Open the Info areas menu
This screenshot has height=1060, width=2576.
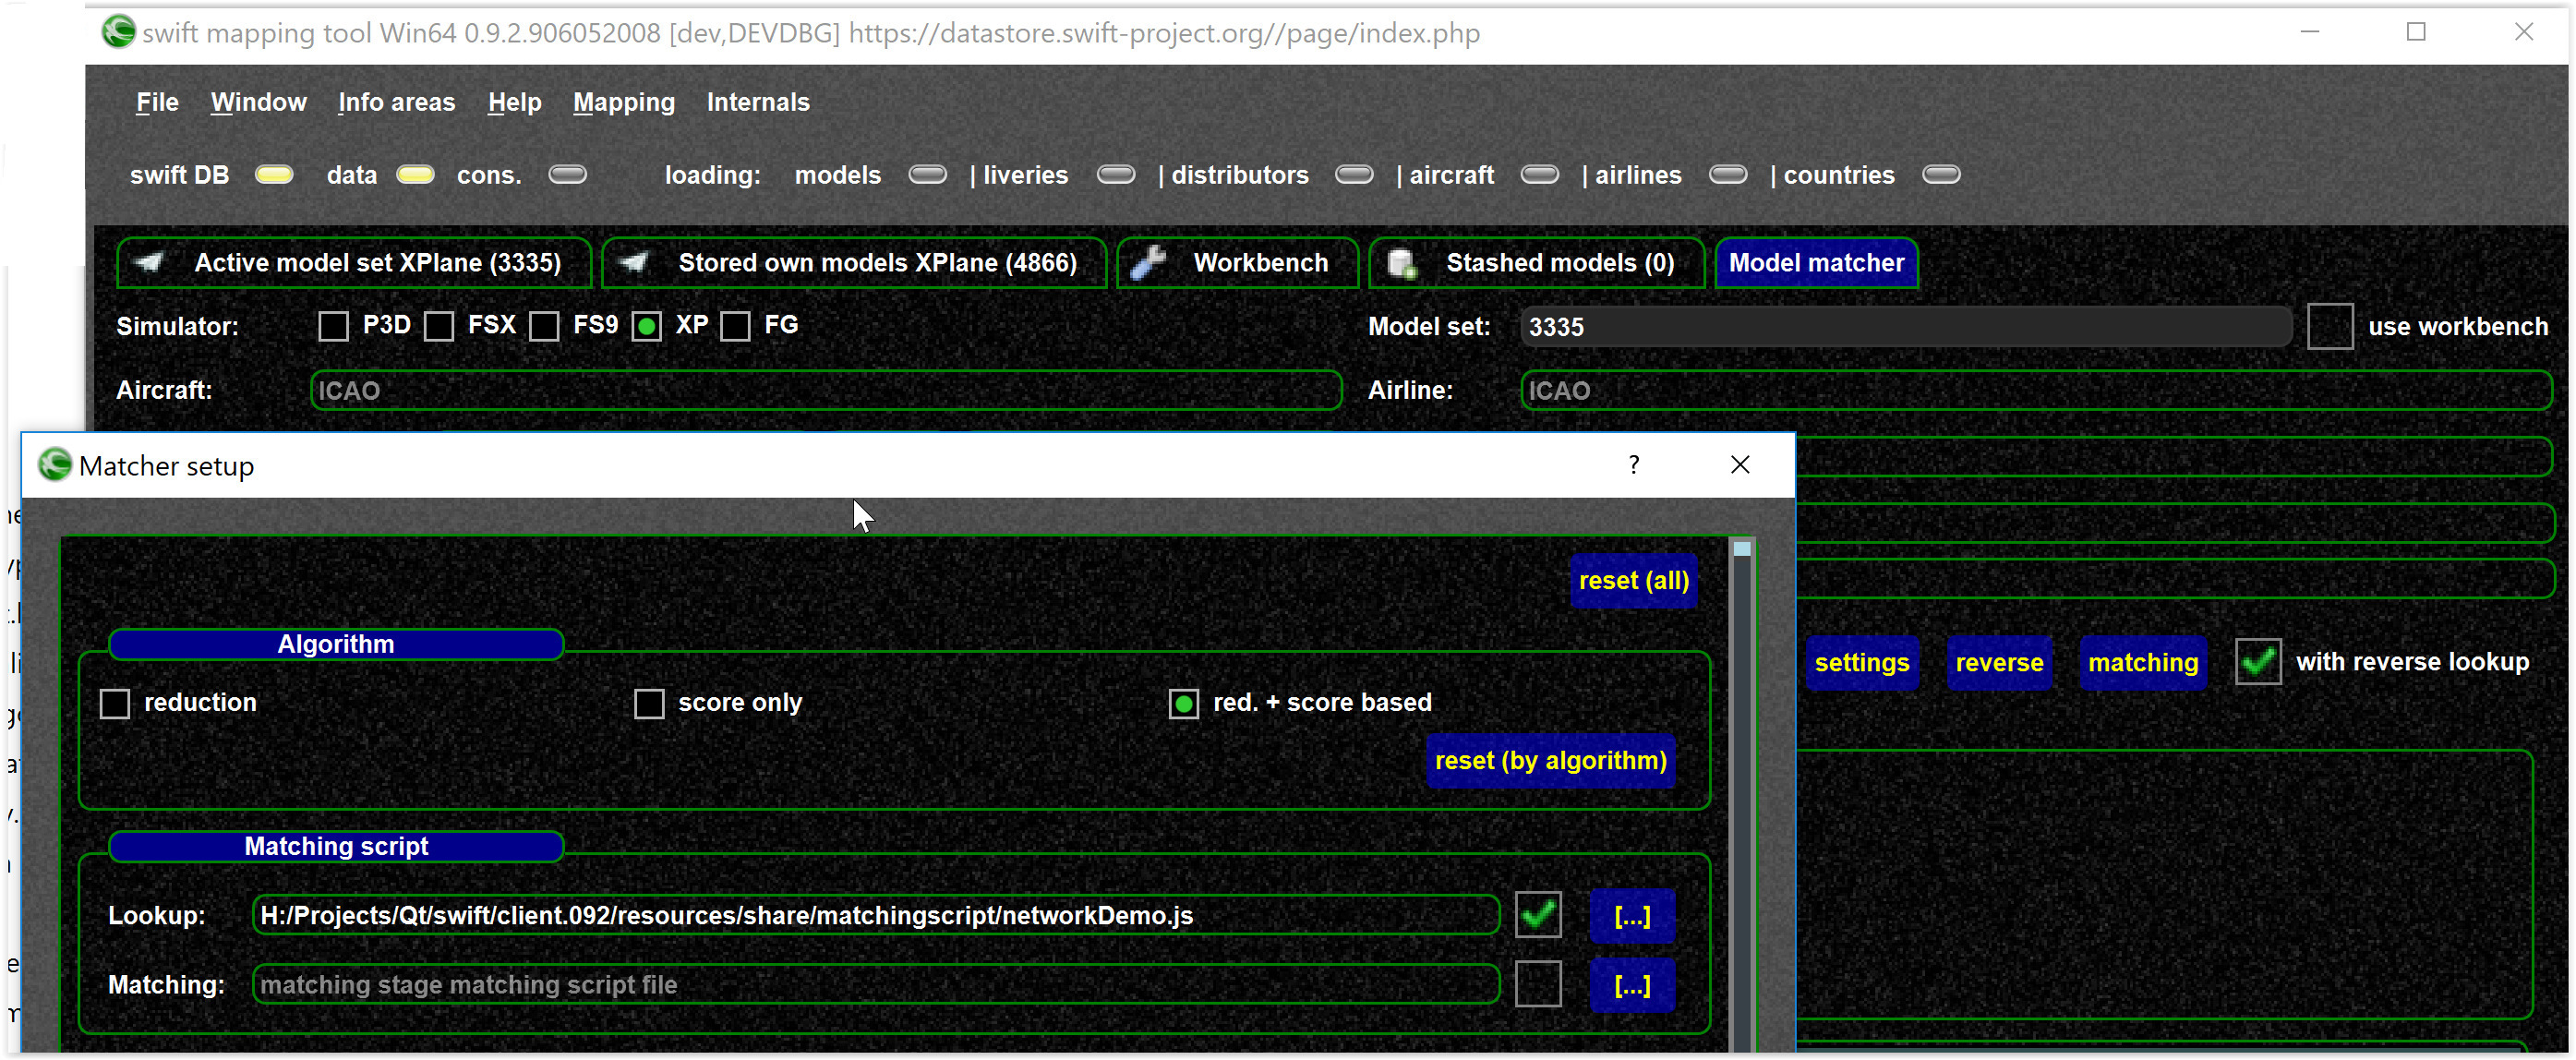[396, 102]
